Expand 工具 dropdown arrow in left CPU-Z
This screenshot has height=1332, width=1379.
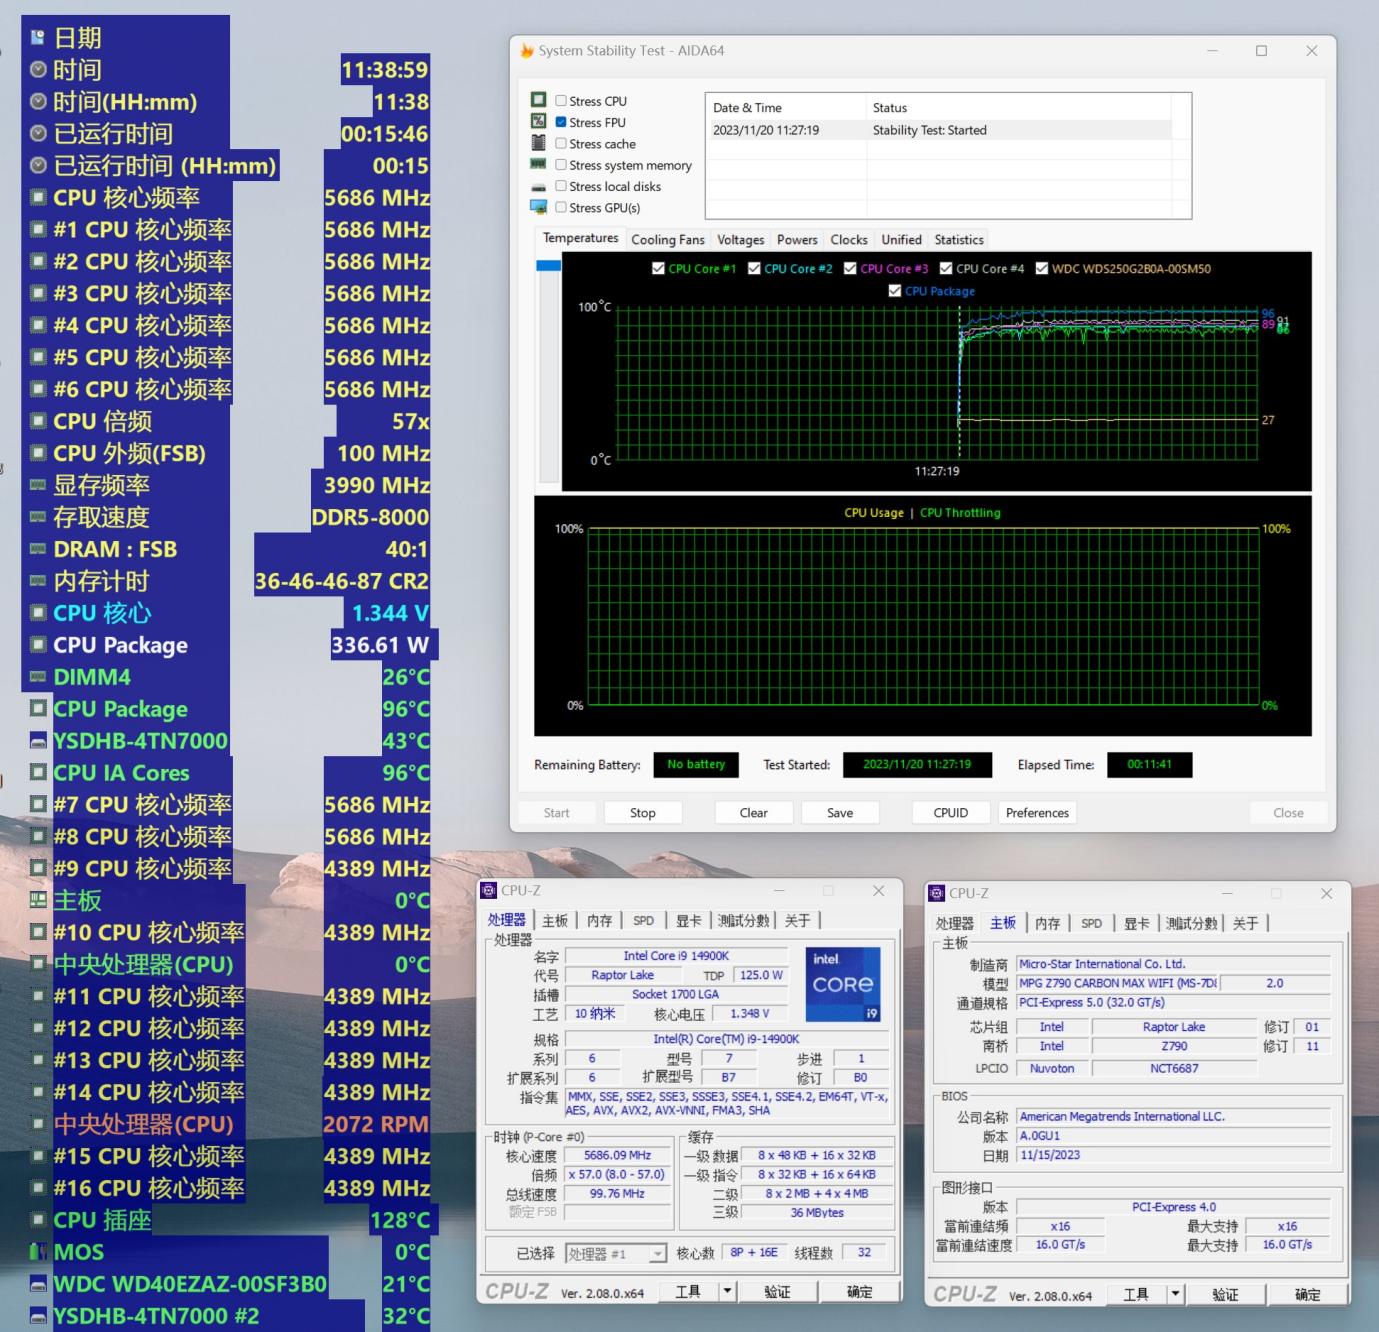[727, 1291]
